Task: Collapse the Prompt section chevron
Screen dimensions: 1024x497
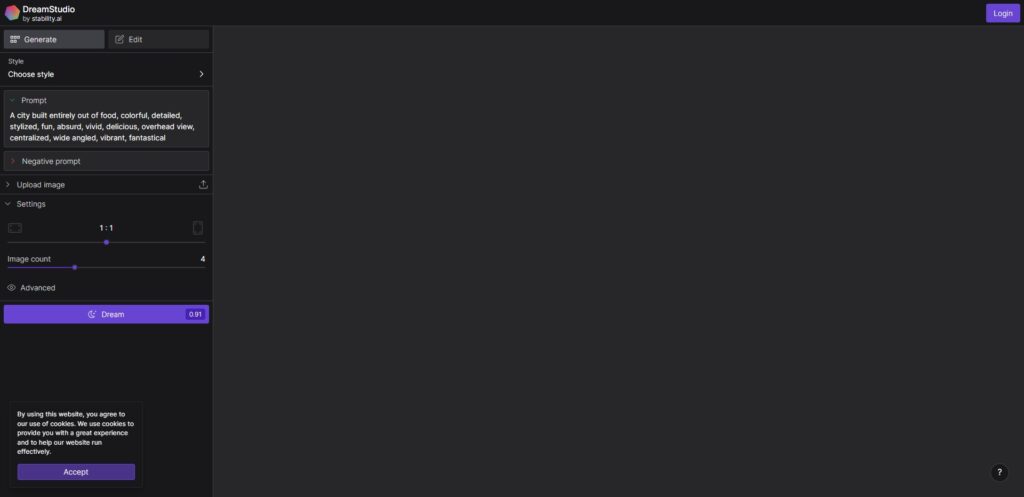Action: (12, 101)
